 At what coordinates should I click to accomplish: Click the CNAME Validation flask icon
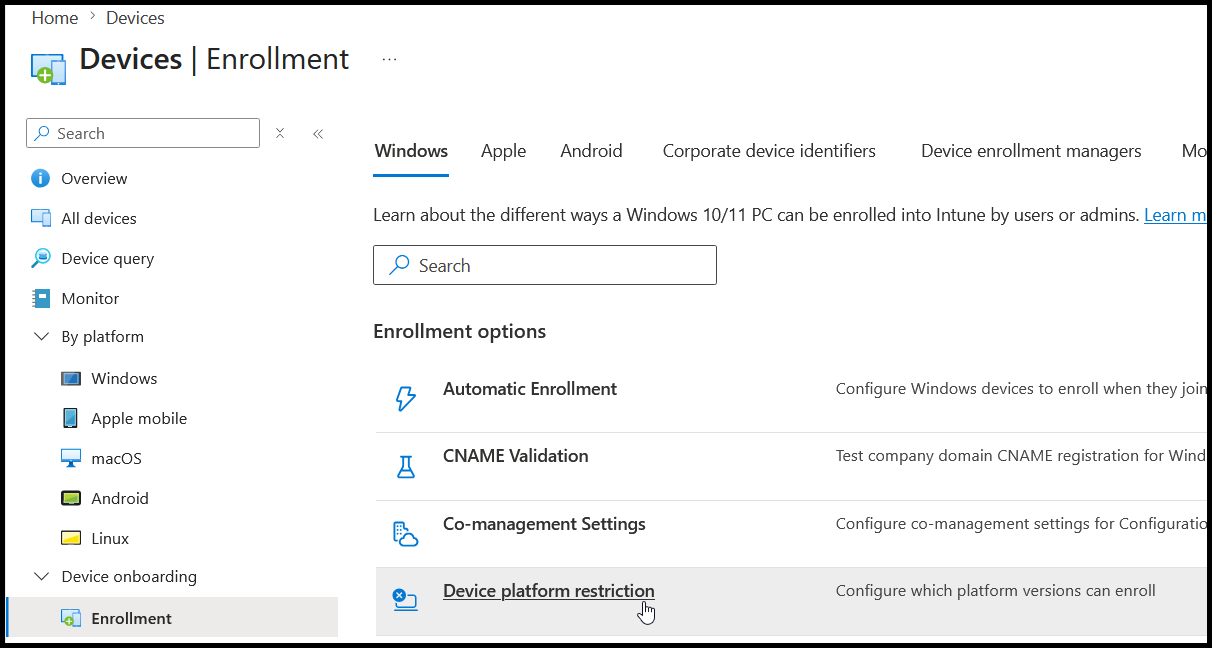tap(405, 466)
